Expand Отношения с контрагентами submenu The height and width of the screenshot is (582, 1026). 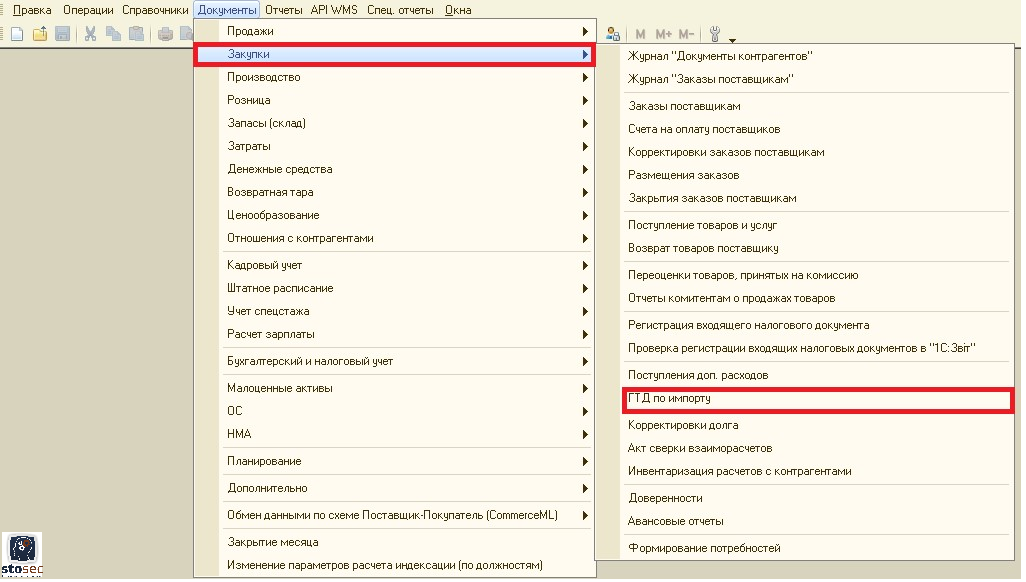(x=395, y=238)
